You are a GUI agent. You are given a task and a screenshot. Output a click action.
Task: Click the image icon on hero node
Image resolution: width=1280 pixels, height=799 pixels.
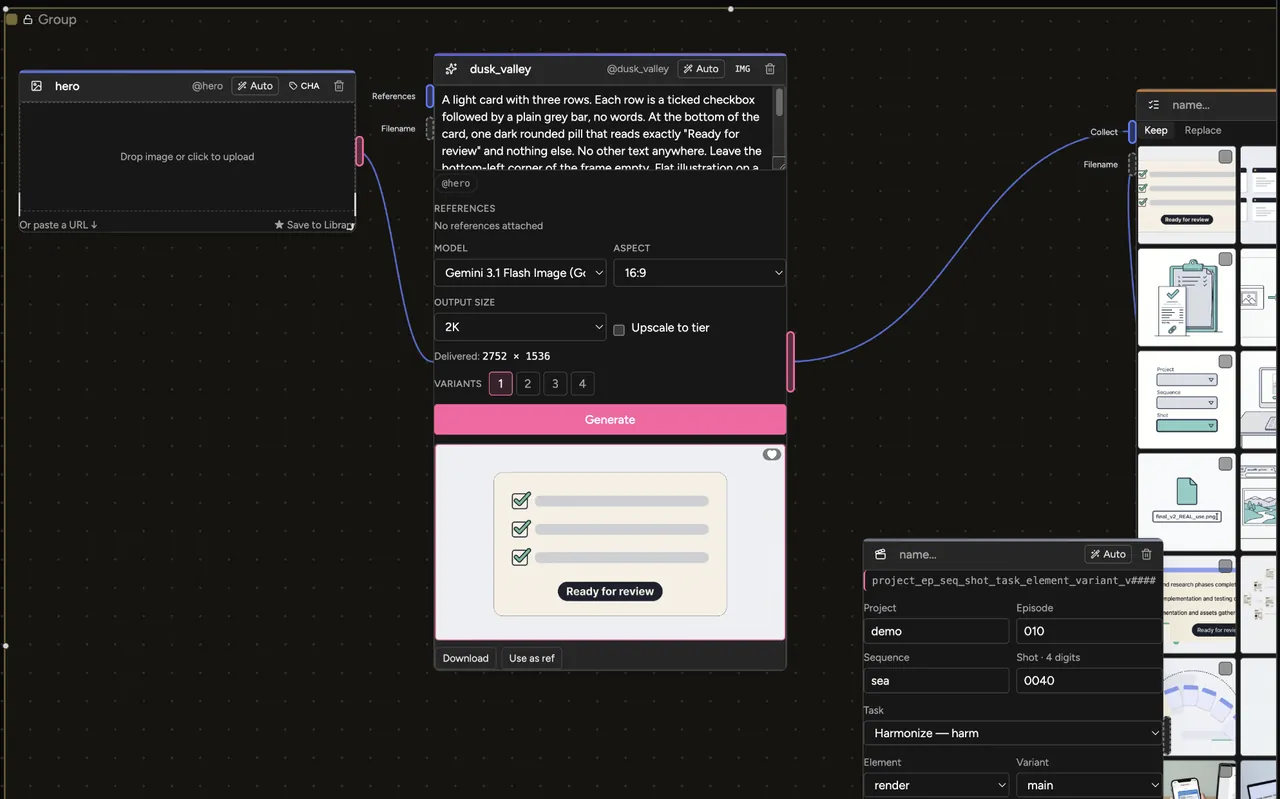pos(37,86)
